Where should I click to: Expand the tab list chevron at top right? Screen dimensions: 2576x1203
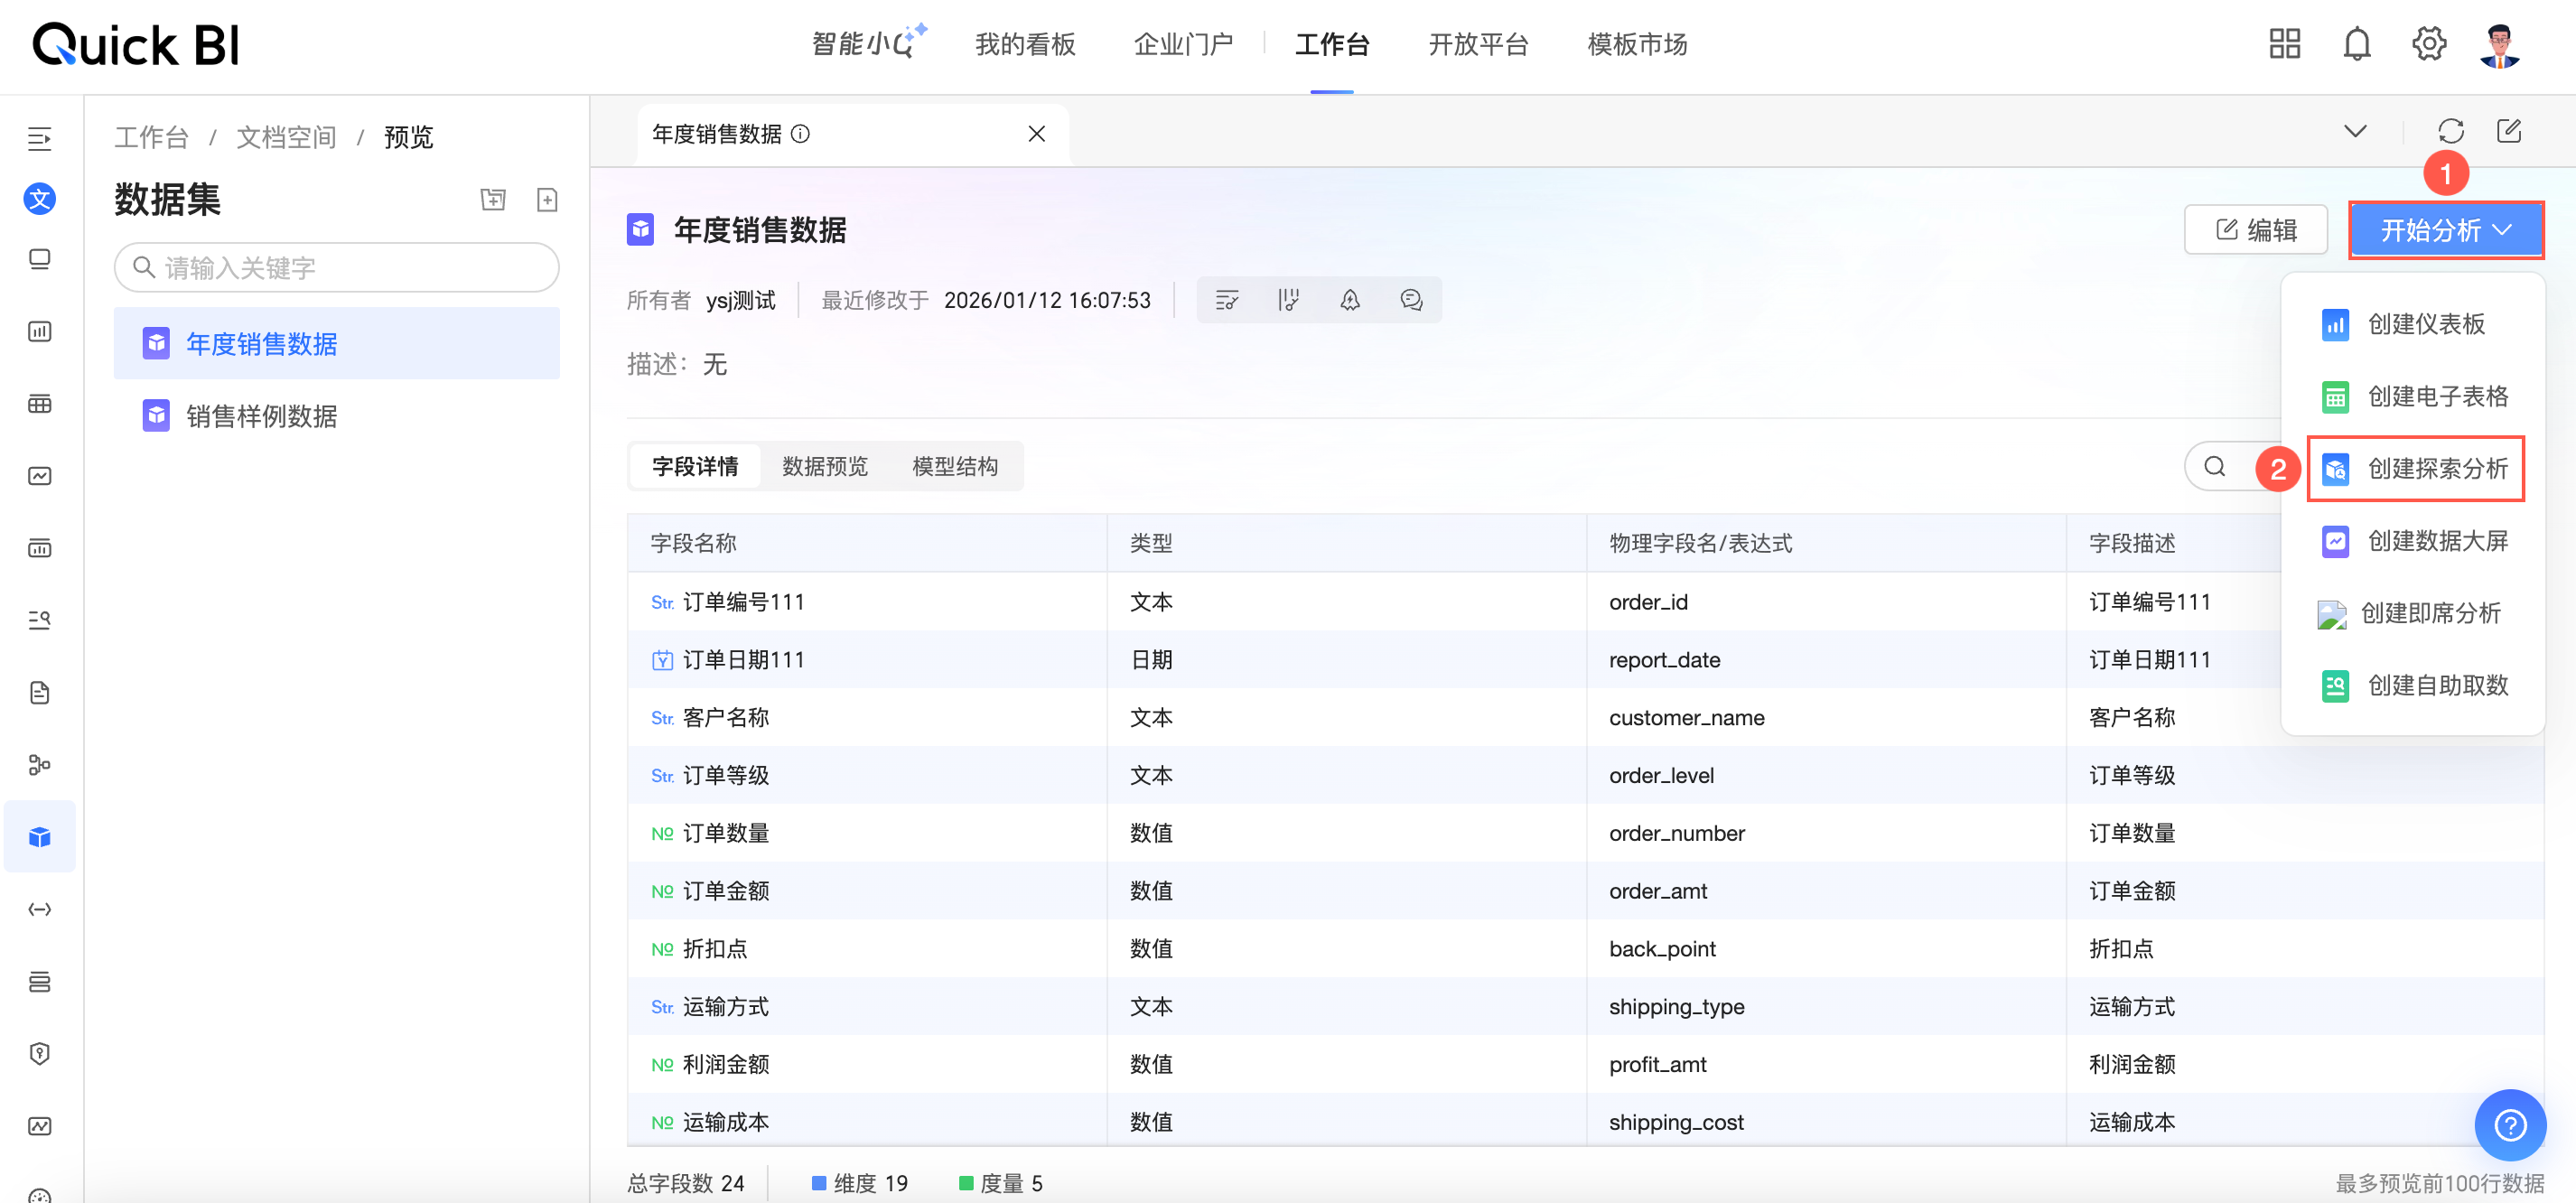click(x=2355, y=131)
